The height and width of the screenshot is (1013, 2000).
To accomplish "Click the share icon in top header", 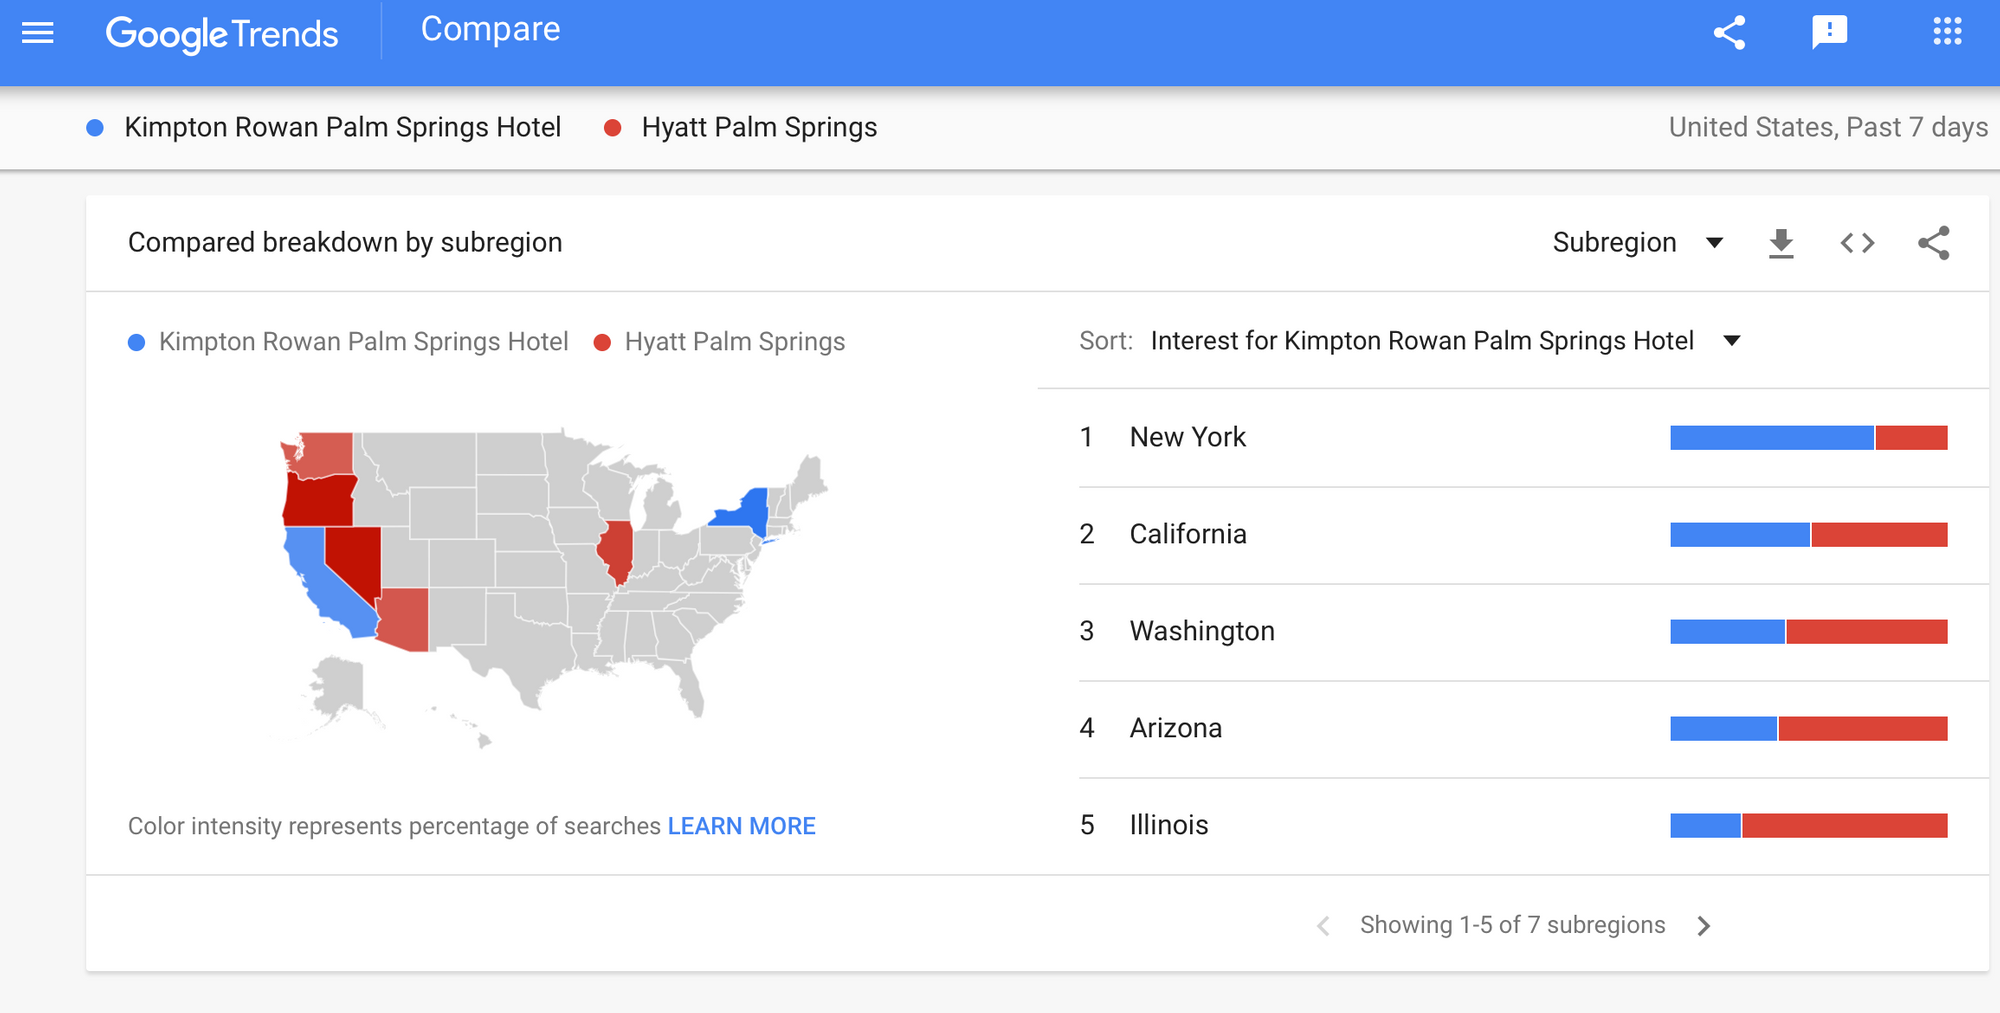I will coord(1729,33).
